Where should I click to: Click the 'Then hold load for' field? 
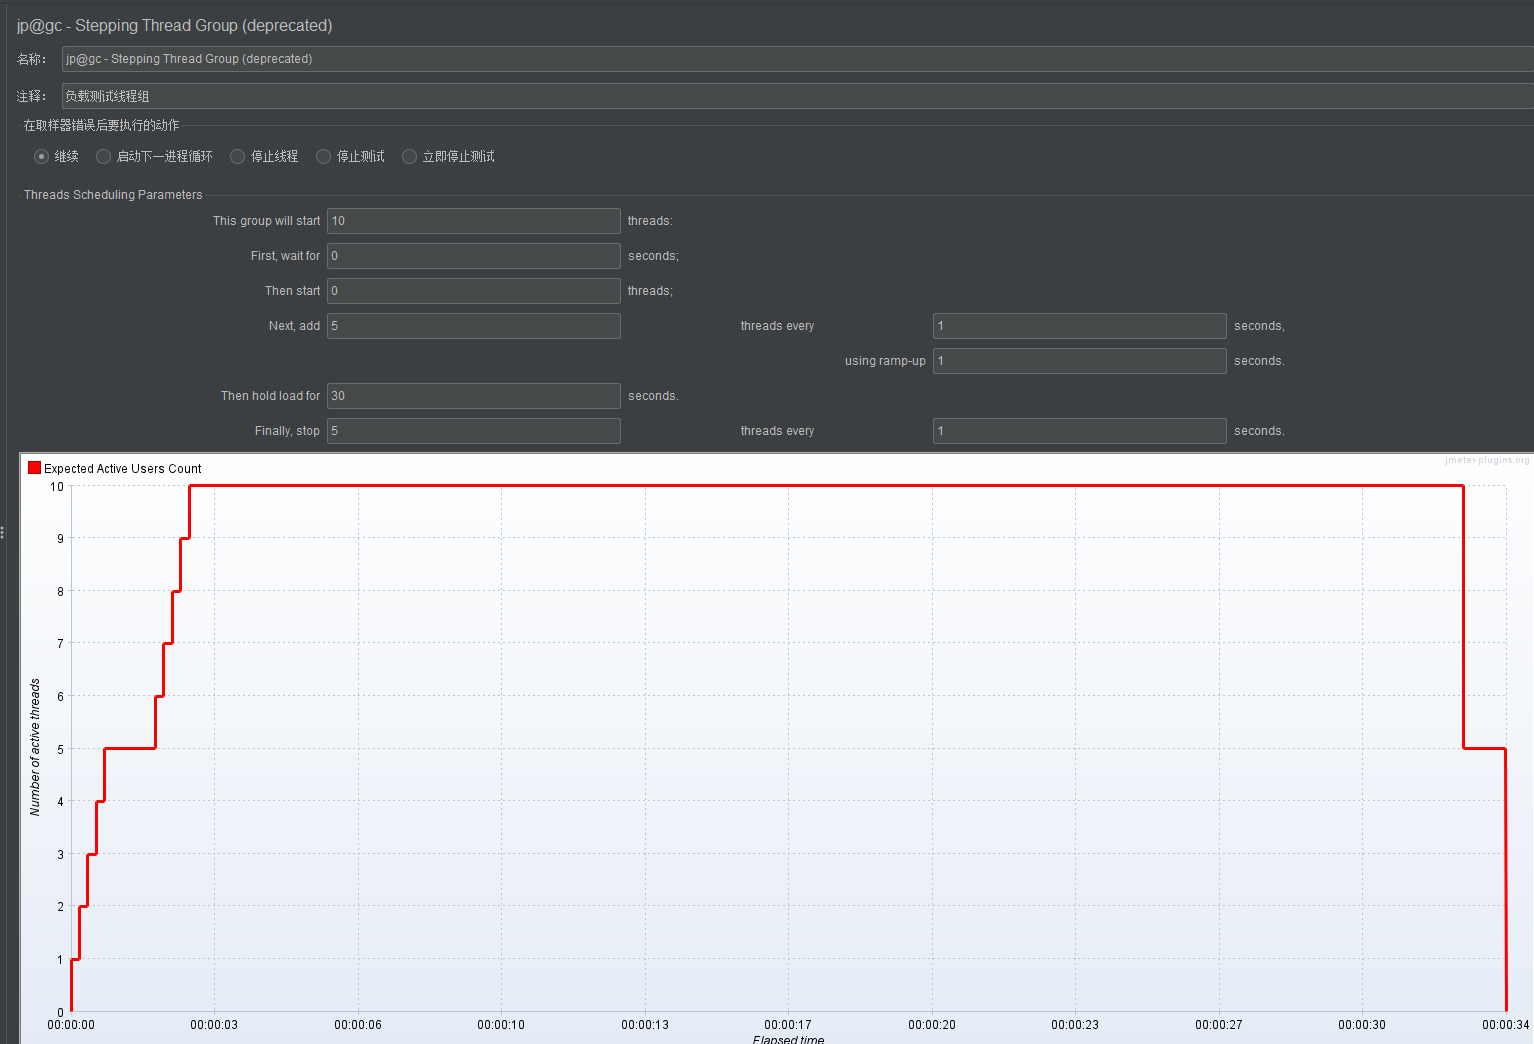[x=474, y=396]
